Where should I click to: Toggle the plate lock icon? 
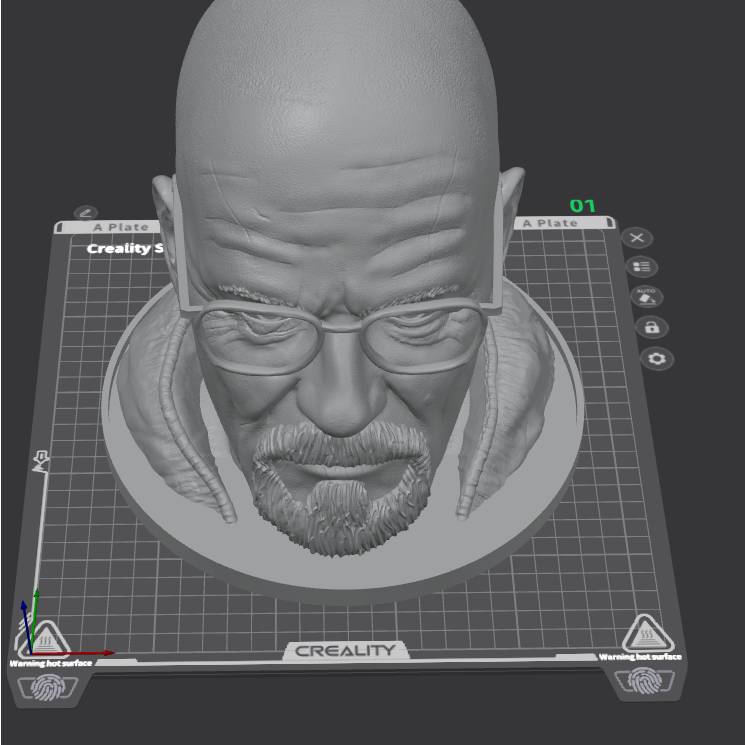651,327
